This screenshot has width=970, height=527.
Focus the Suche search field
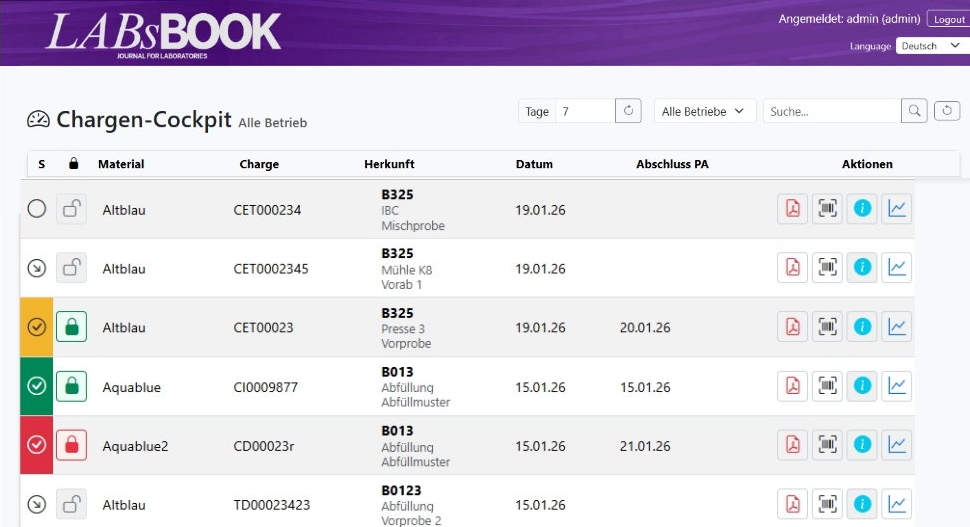(x=832, y=111)
